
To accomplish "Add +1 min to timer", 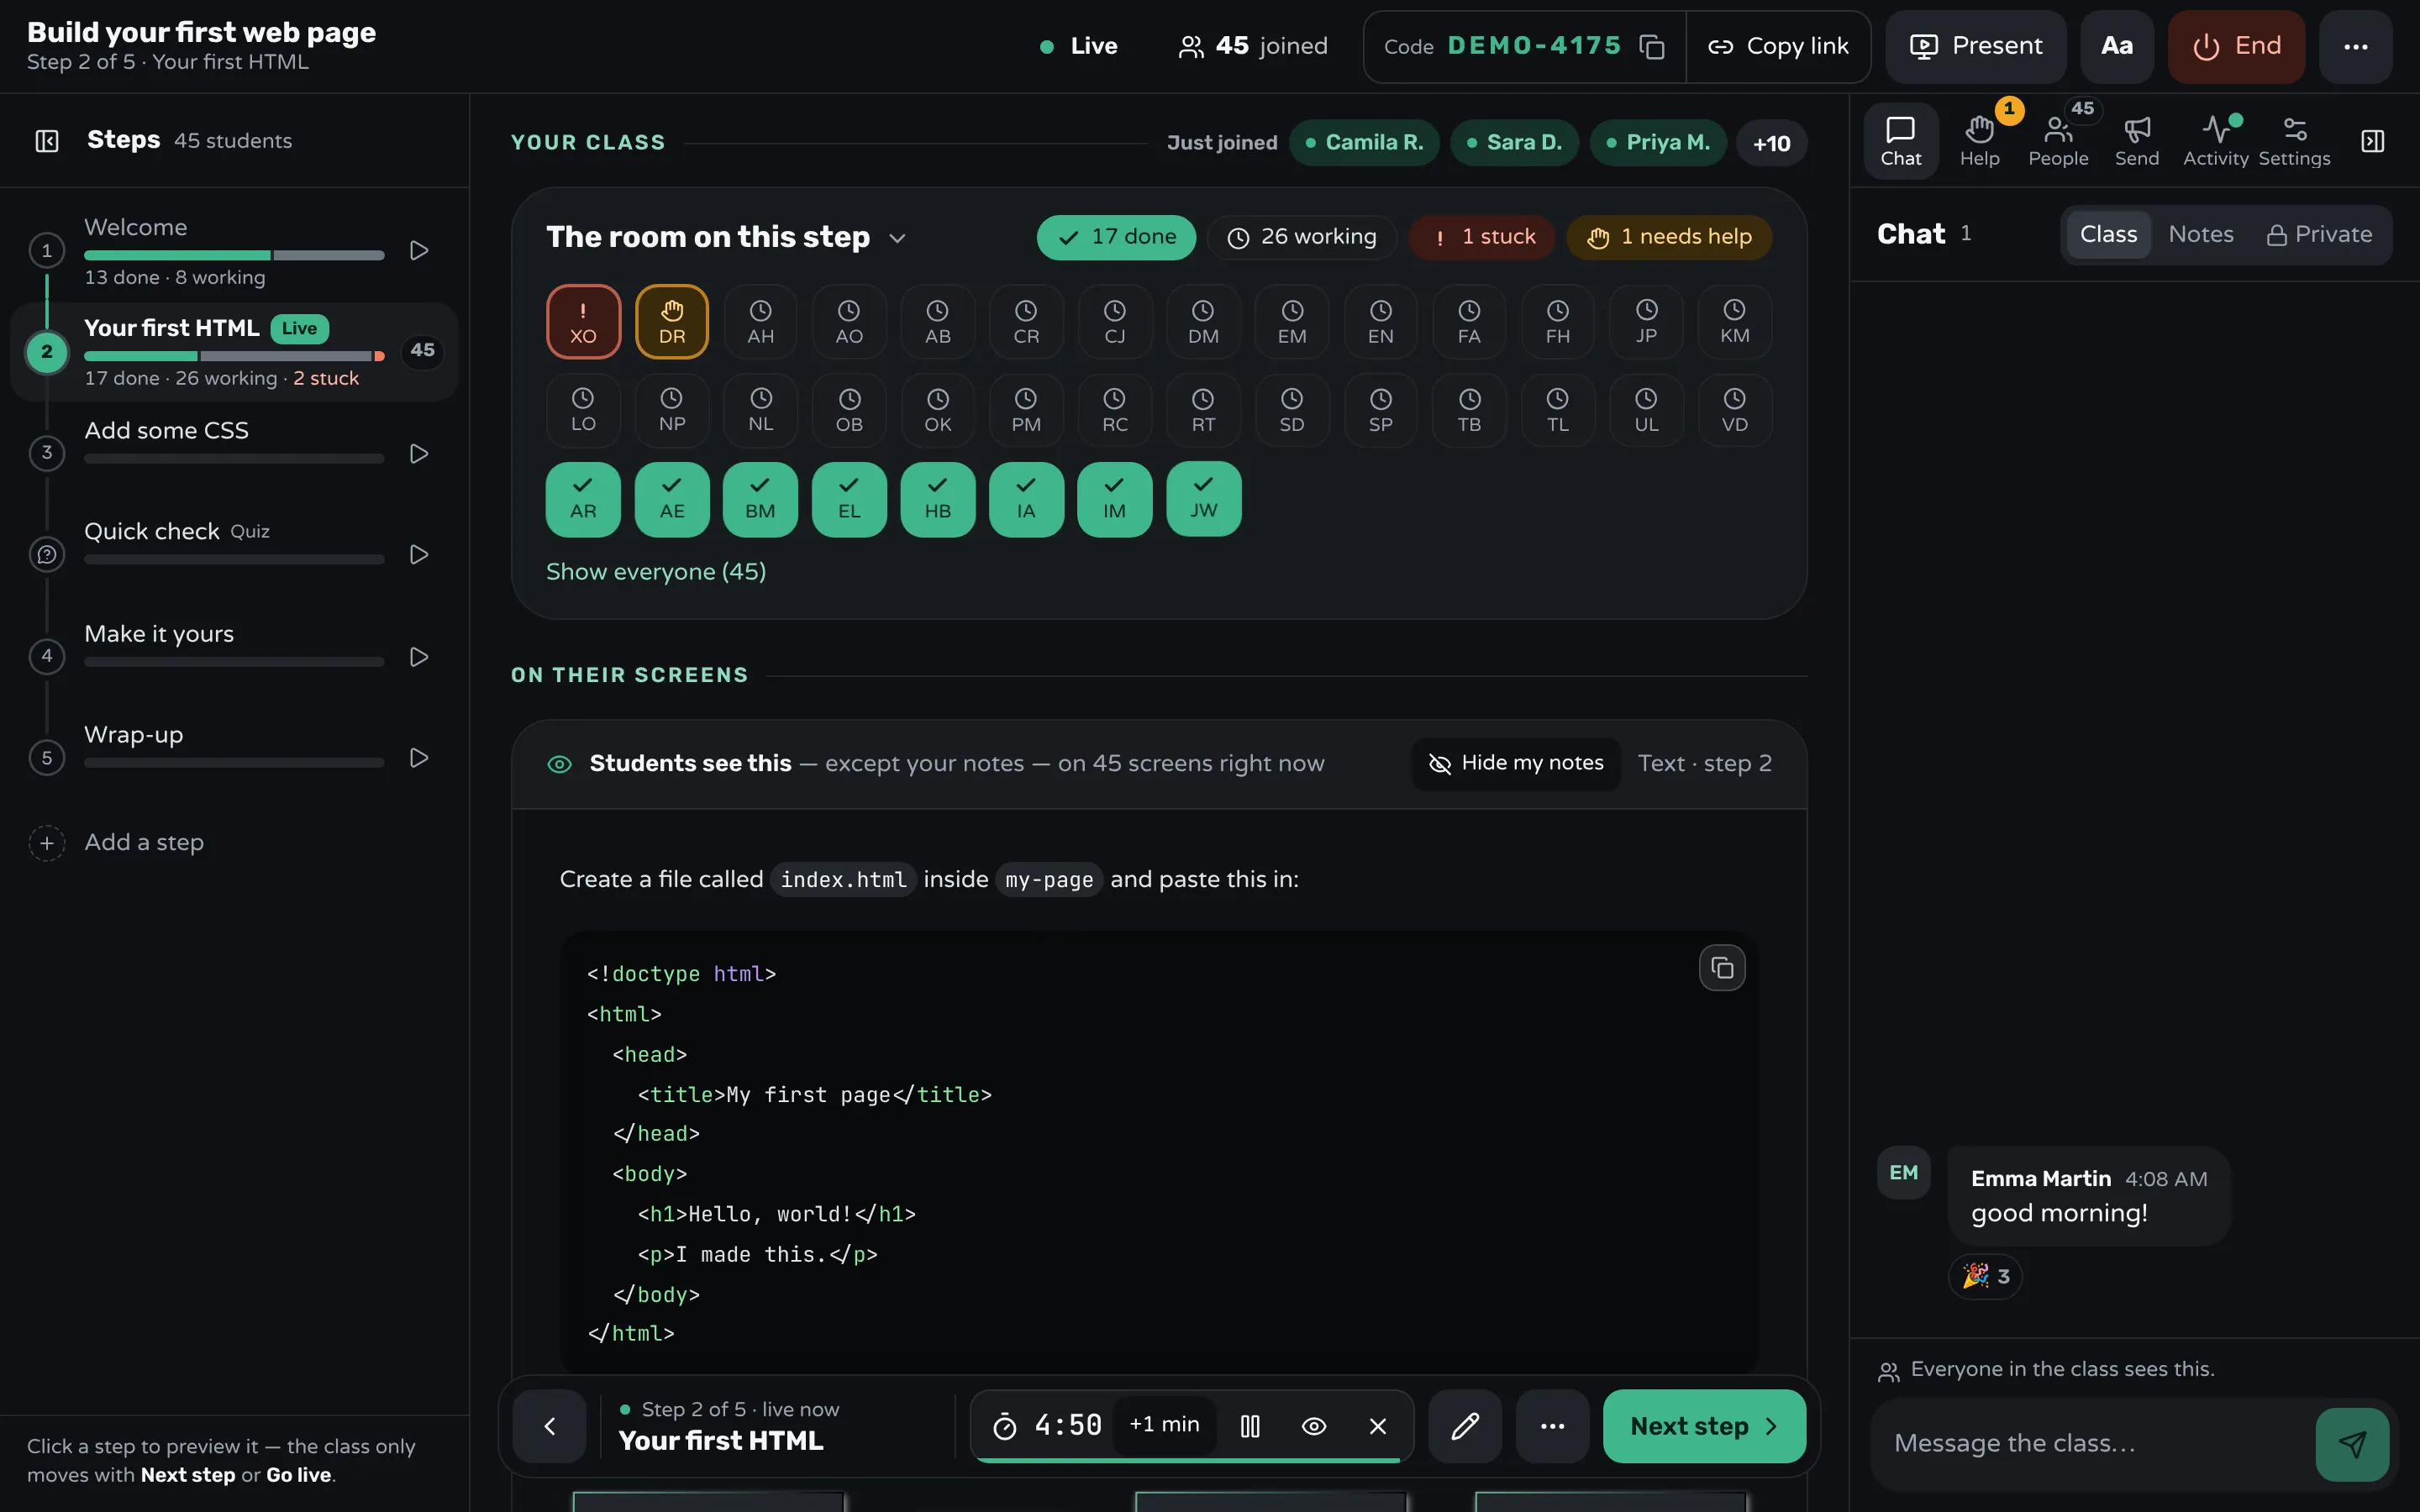I will tap(1164, 1425).
